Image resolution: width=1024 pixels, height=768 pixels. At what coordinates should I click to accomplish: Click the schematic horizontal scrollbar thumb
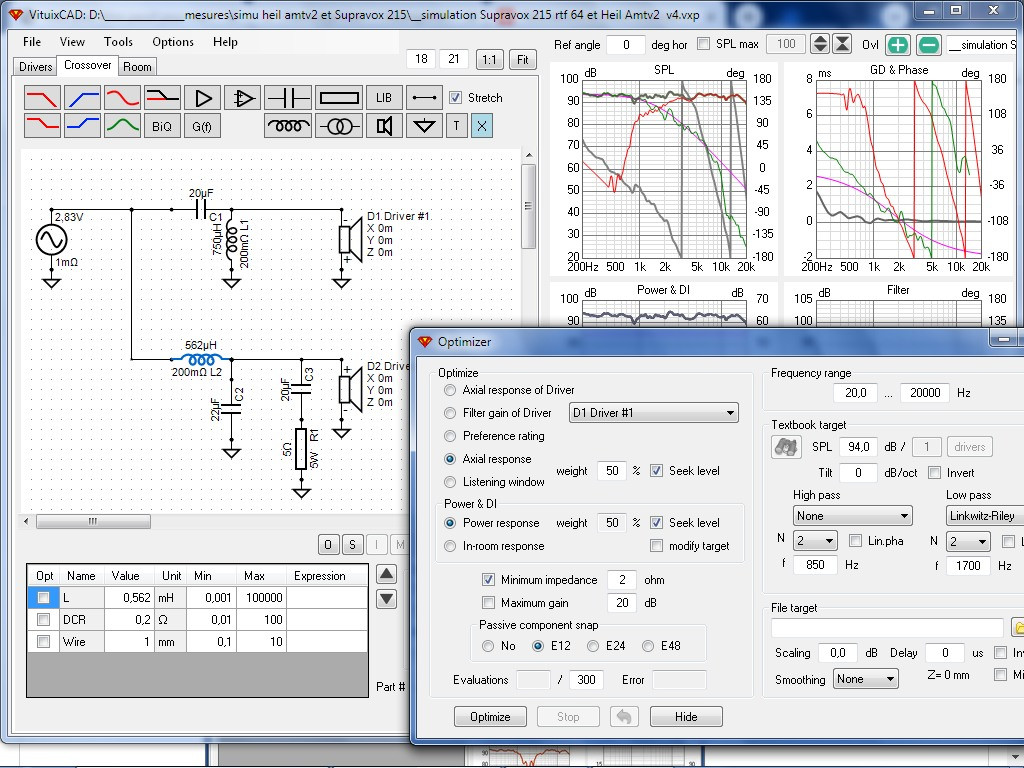click(91, 521)
